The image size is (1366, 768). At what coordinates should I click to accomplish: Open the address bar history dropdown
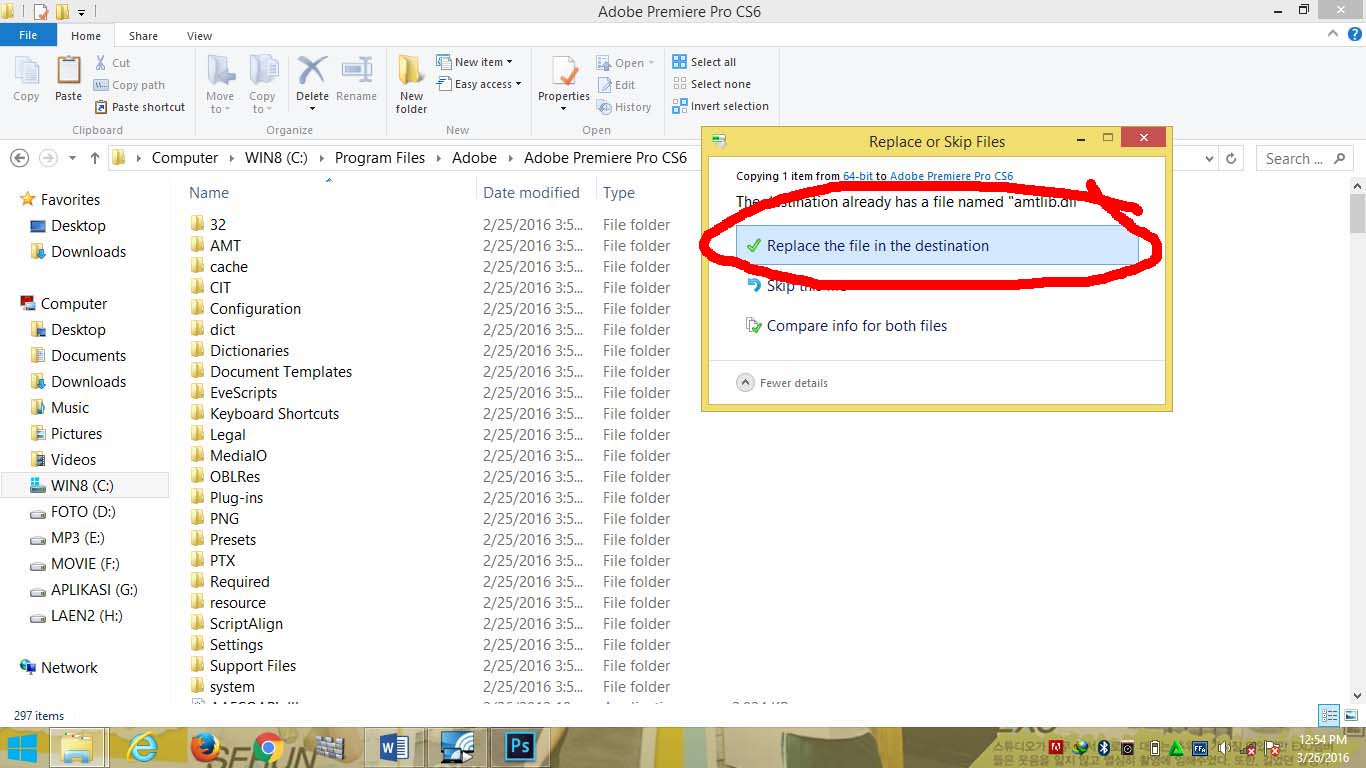click(x=1208, y=158)
